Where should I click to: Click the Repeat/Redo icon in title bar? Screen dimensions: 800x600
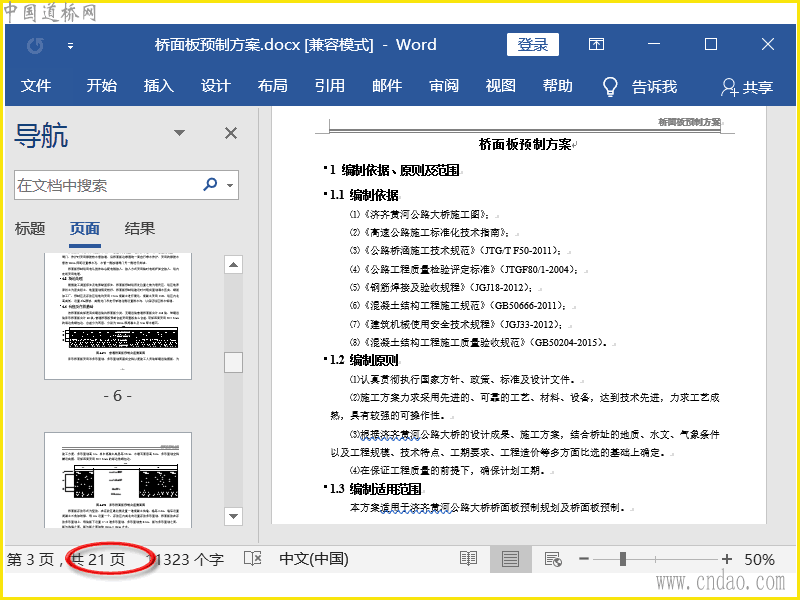(36, 45)
